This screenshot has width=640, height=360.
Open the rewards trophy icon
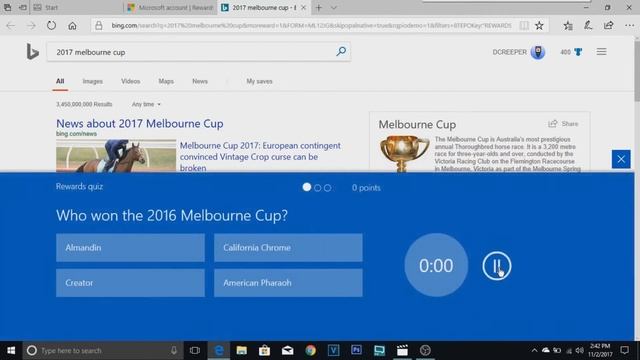pos(578,52)
